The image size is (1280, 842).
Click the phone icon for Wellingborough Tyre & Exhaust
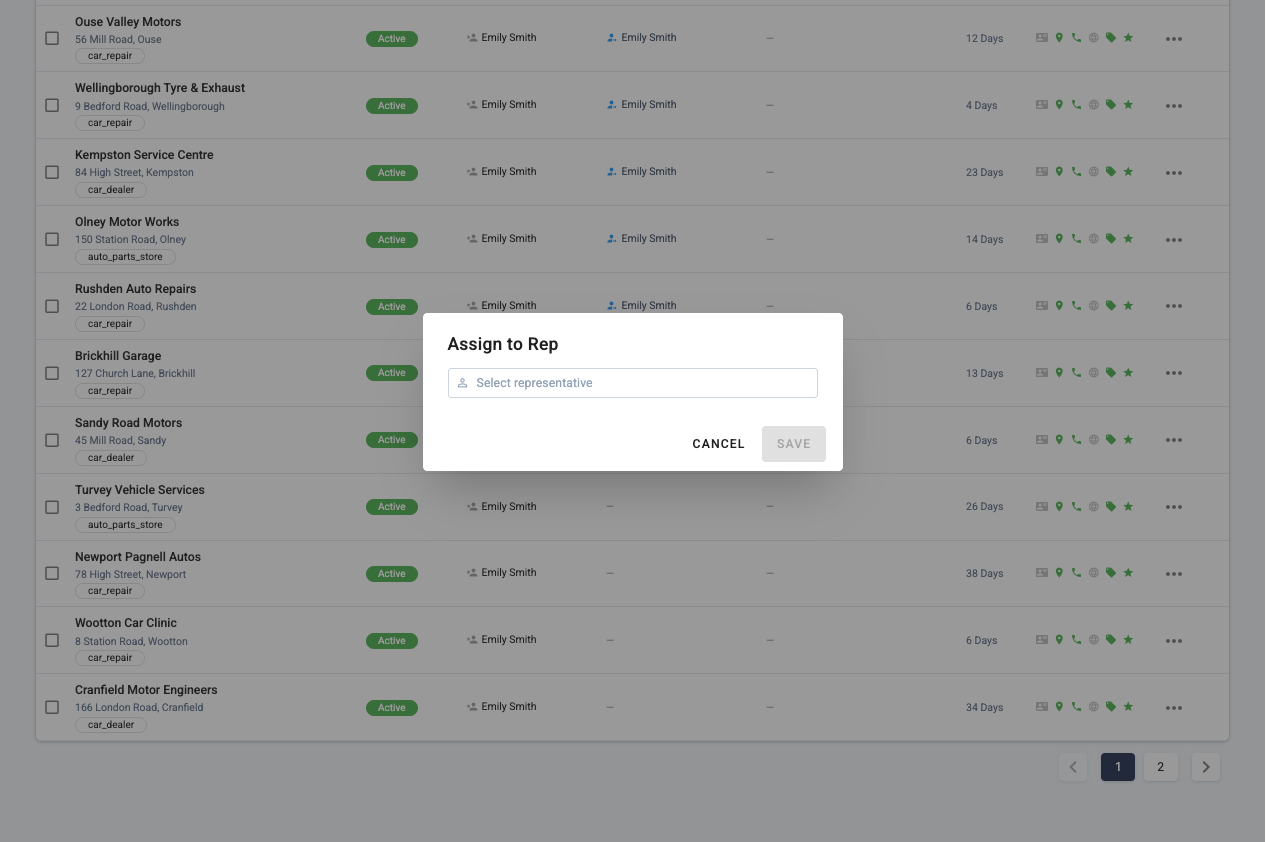click(1076, 105)
